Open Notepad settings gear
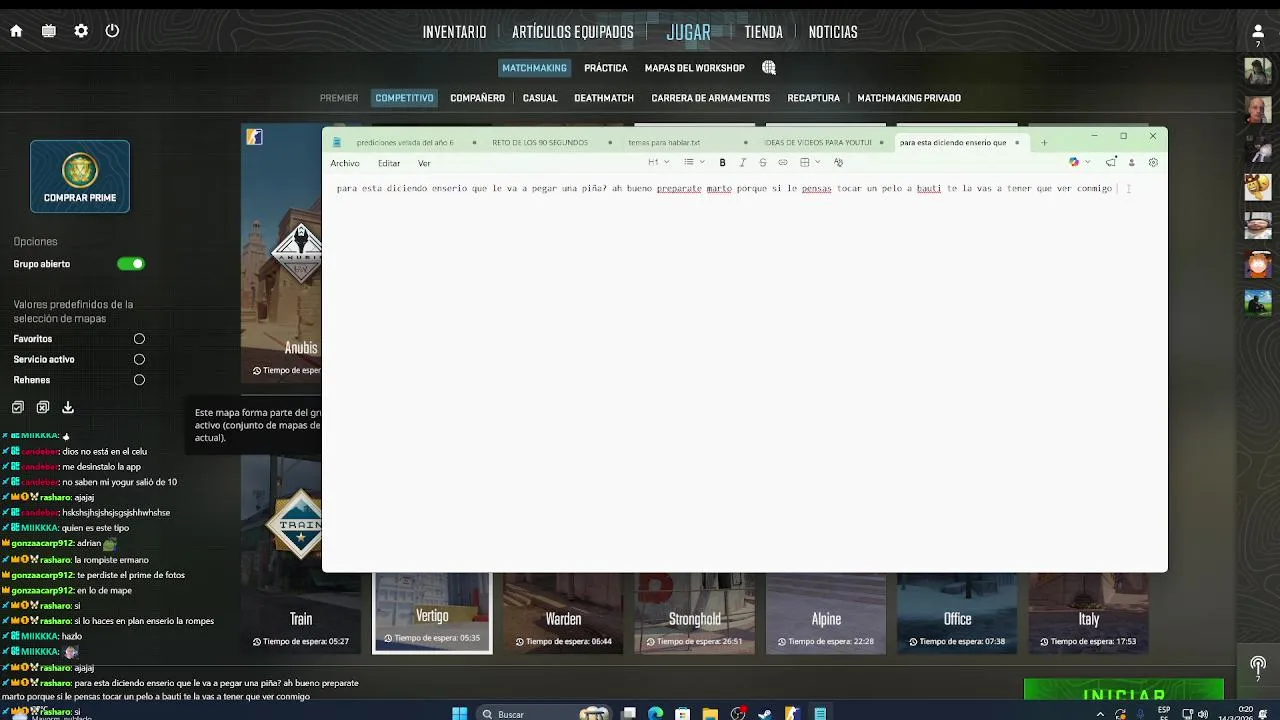This screenshot has height=720, width=1280. [1153, 163]
